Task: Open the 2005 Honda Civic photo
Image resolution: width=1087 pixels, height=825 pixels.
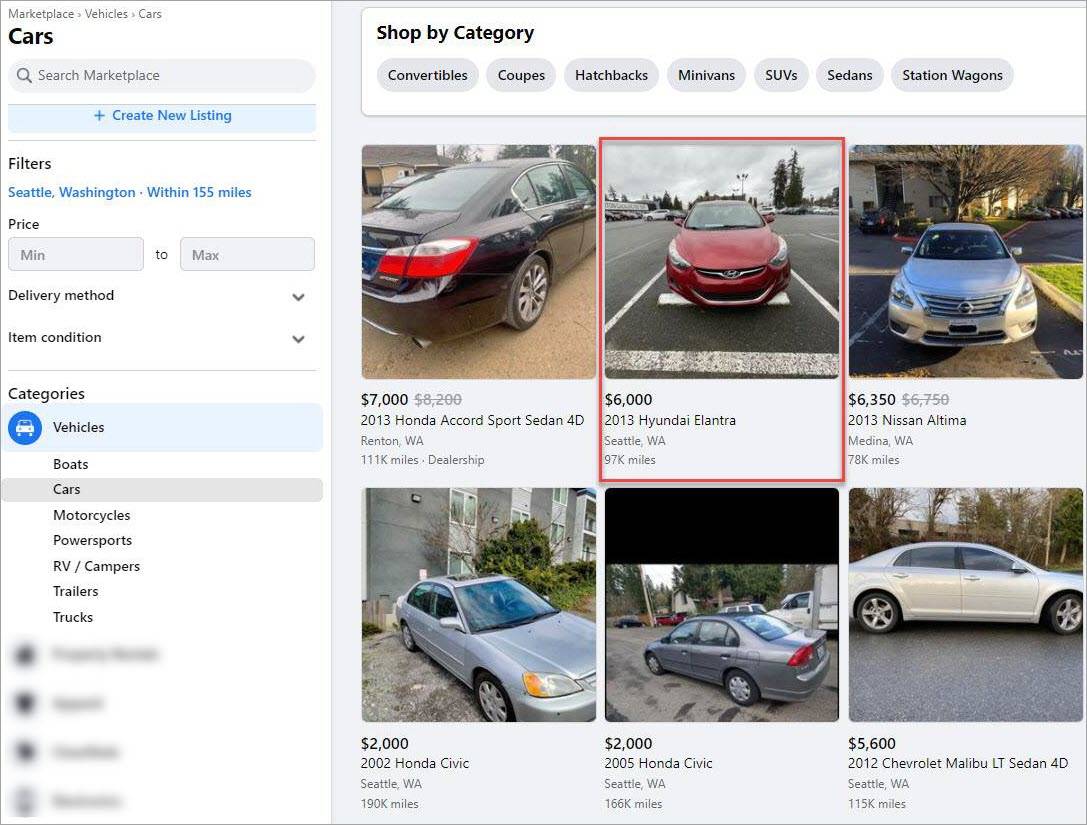Action: [722, 605]
